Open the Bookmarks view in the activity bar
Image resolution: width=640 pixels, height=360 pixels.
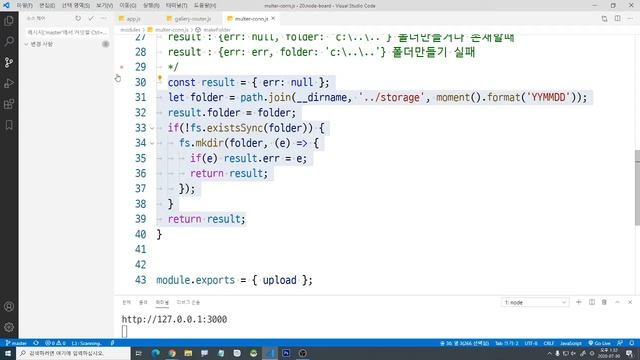coord(9,125)
